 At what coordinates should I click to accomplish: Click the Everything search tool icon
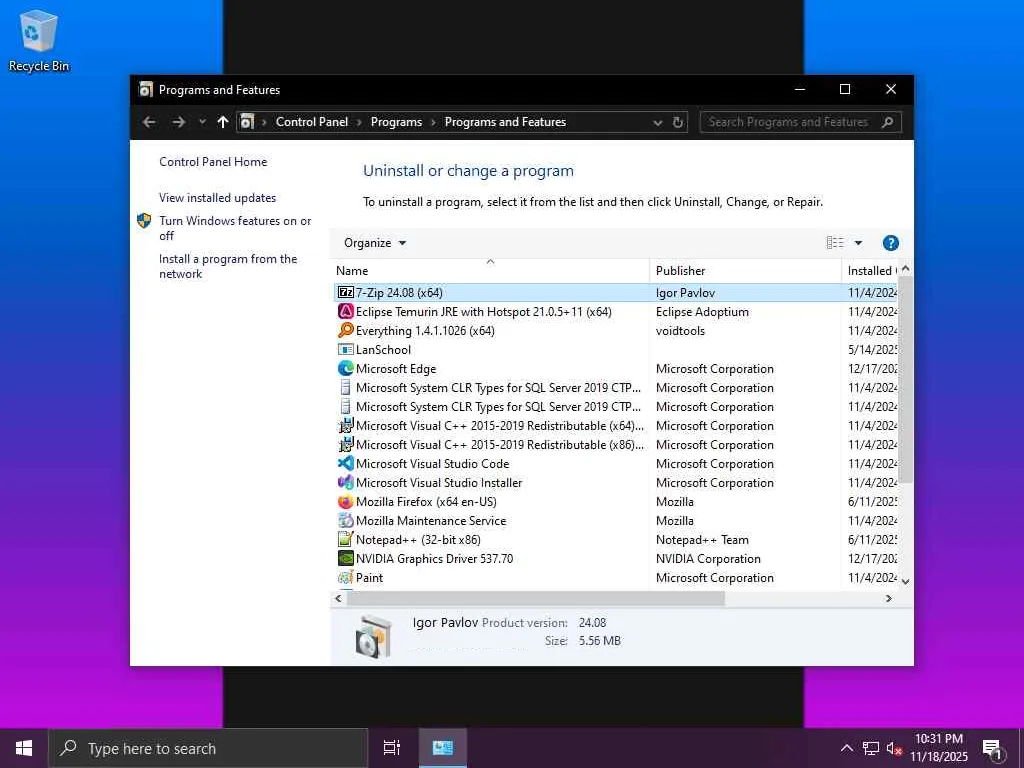coord(345,330)
